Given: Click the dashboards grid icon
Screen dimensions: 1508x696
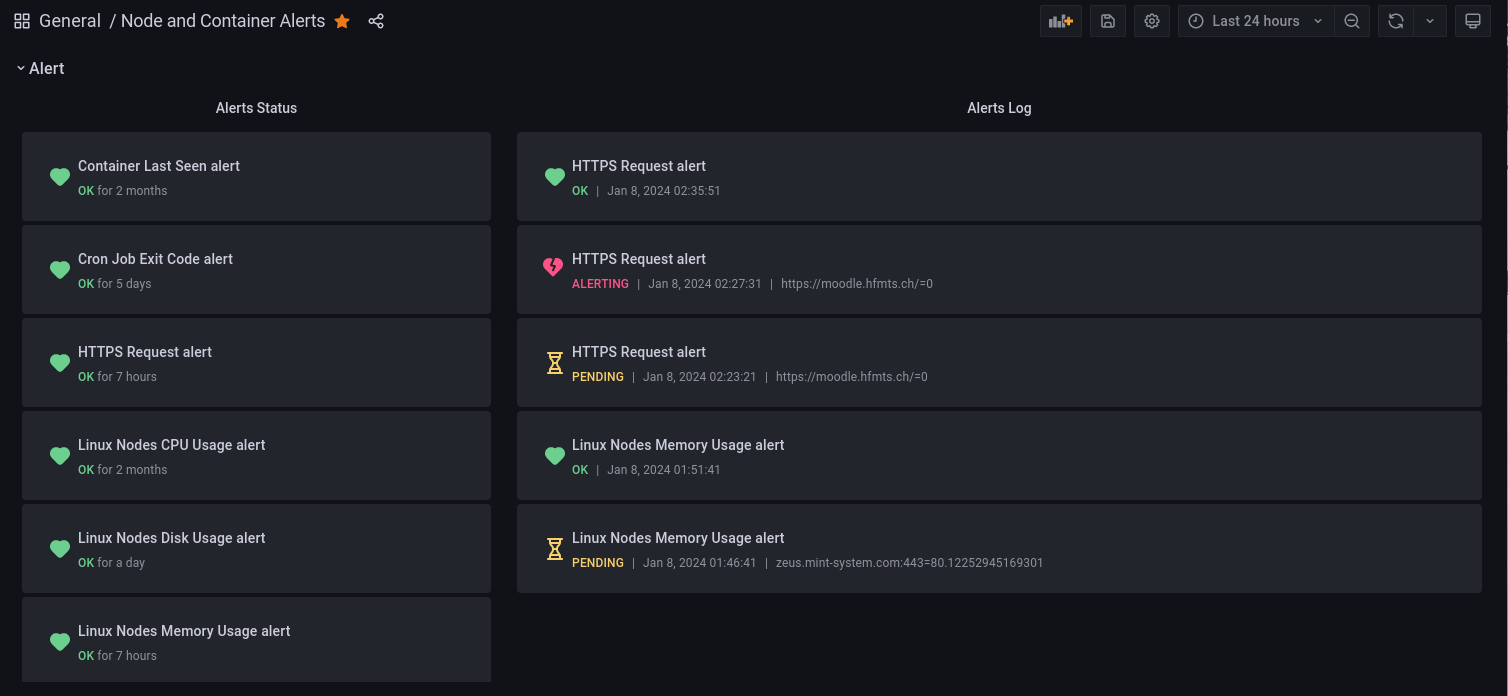Looking at the screenshot, I should coord(22,21).
